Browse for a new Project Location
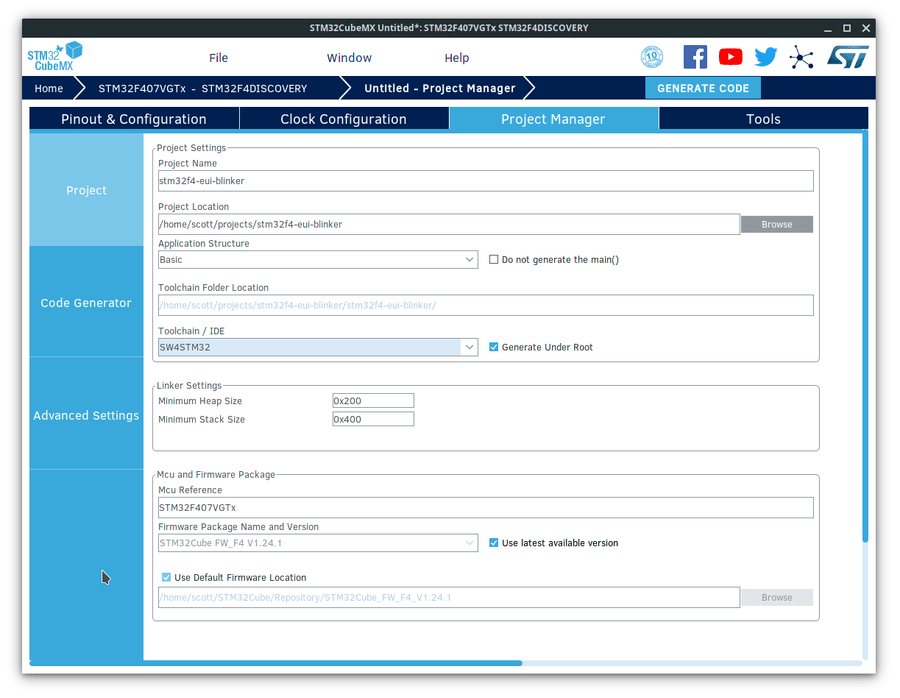This screenshot has width=900, height=698. tap(776, 224)
